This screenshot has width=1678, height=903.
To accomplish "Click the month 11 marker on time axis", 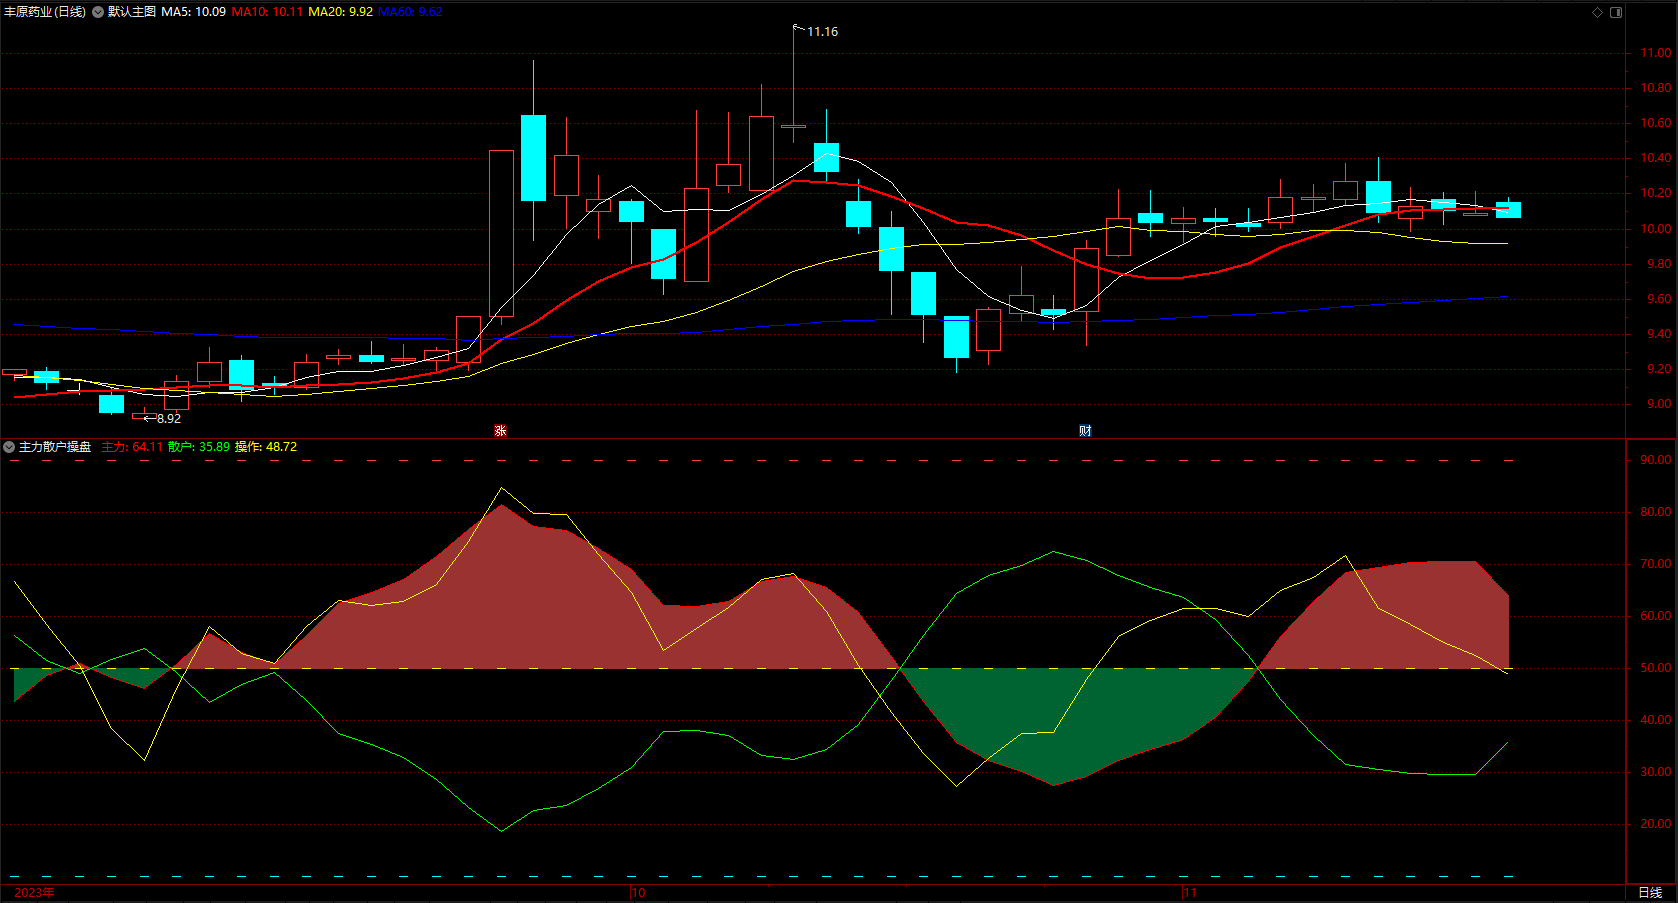I will click(x=1190, y=892).
